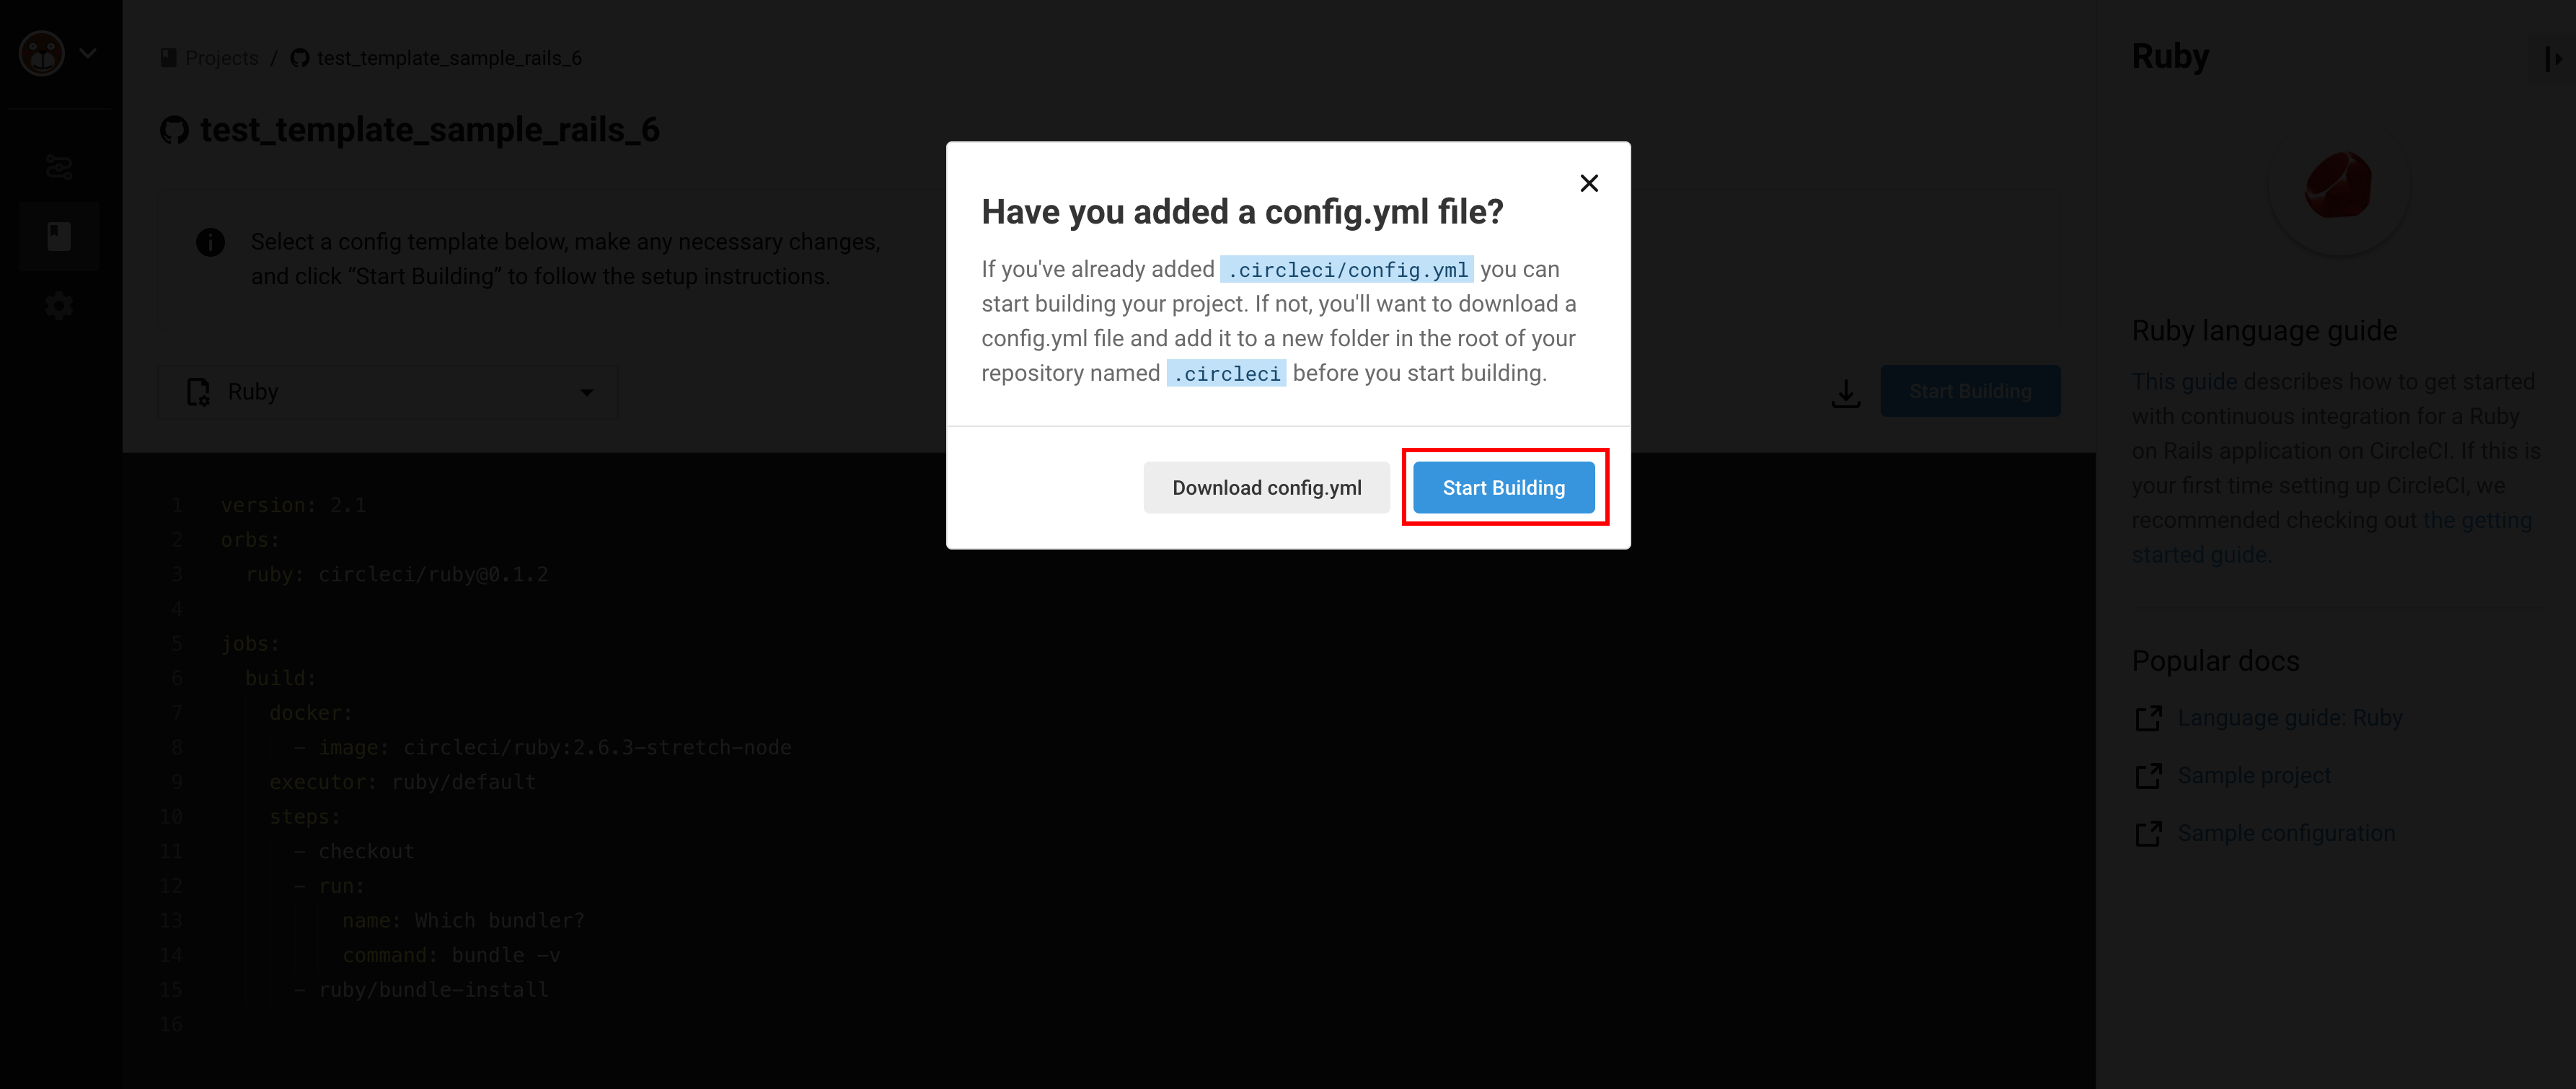Click the background Start Building button
Image resolution: width=2576 pixels, height=1089 pixels.
pos(1970,391)
